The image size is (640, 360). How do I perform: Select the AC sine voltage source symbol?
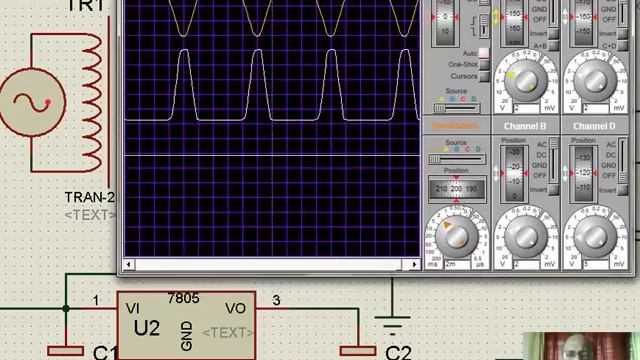point(33,102)
